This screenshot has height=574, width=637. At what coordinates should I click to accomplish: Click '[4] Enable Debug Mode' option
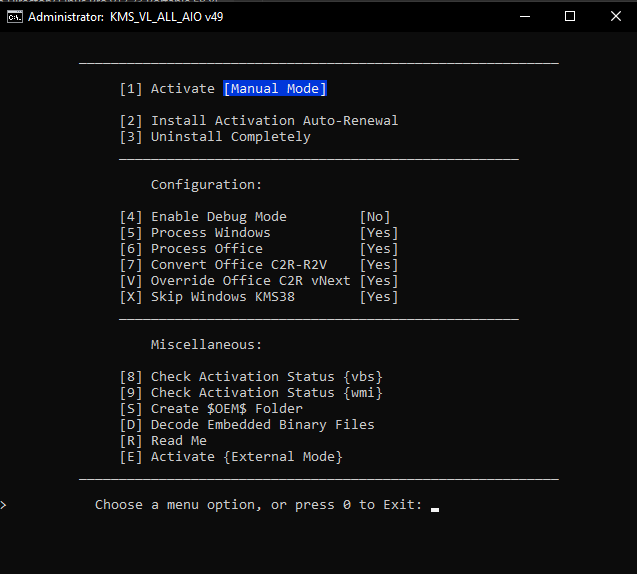pos(203,217)
